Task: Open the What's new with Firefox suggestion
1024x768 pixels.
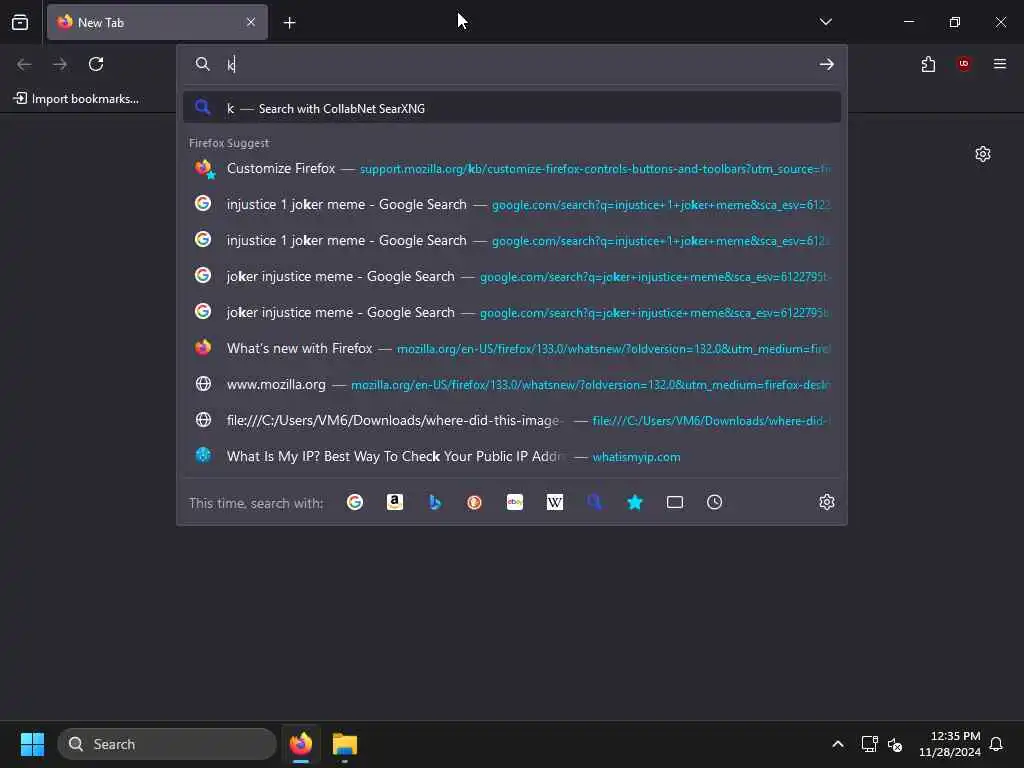Action: pyautogui.click(x=512, y=348)
